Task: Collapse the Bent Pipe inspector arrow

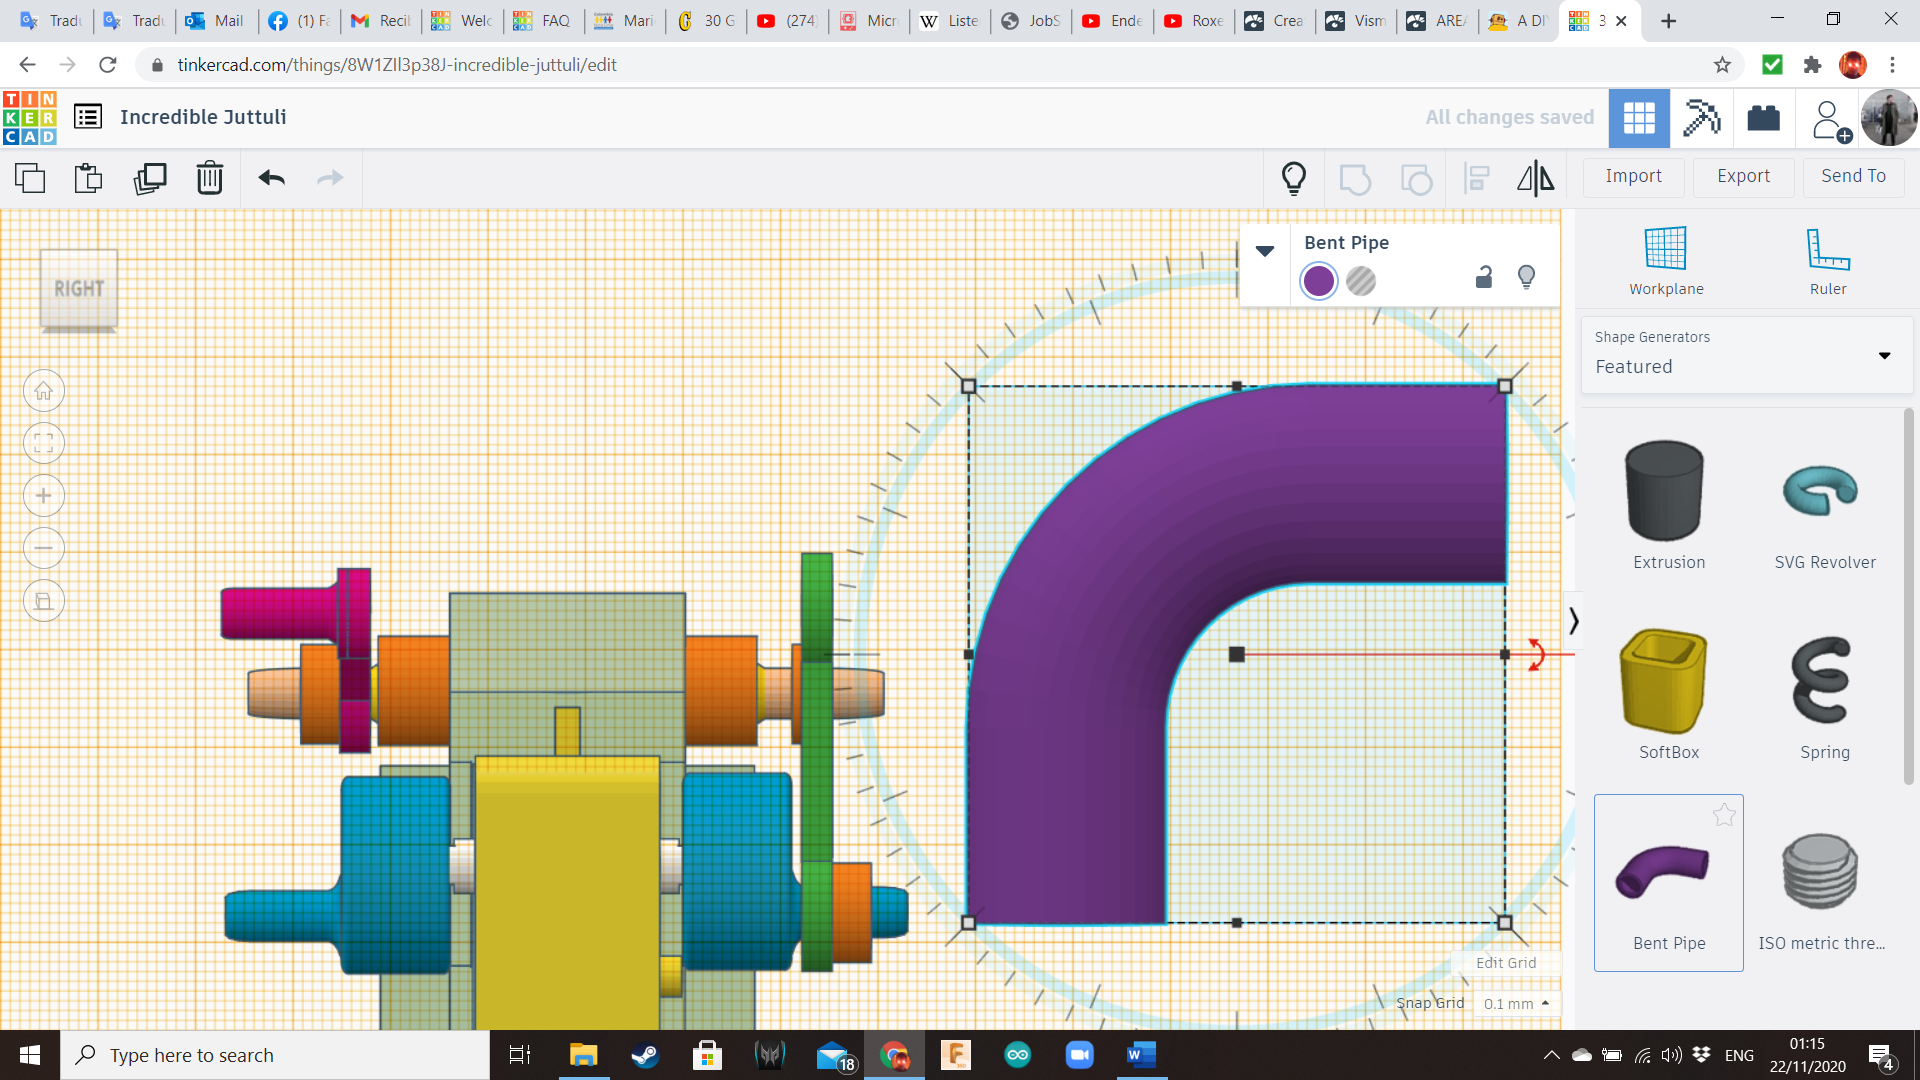Action: [x=1265, y=251]
